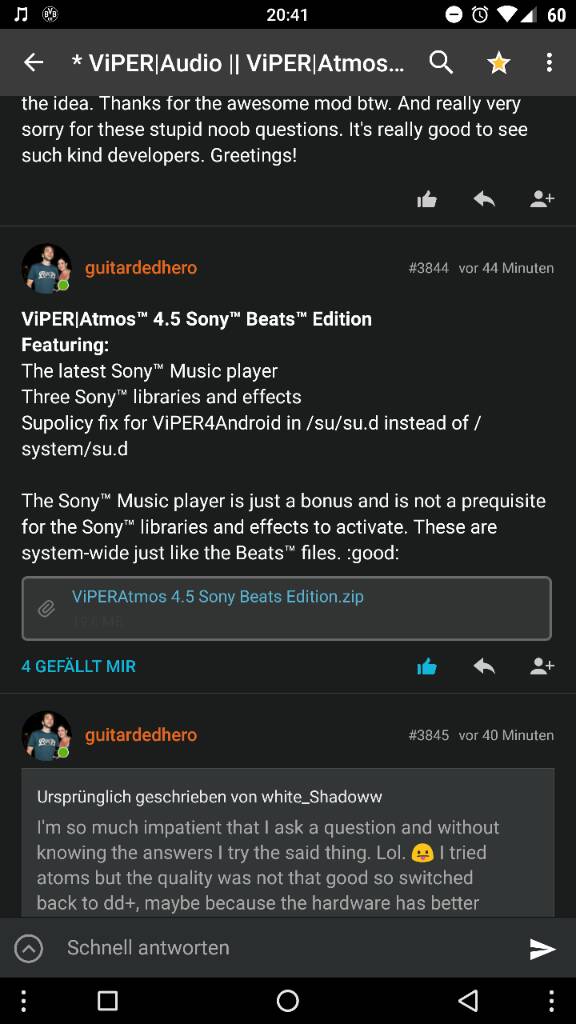View who liked via 4 GEFÄLLT MIR
Screen dimensions: 576x1024
point(78,666)
